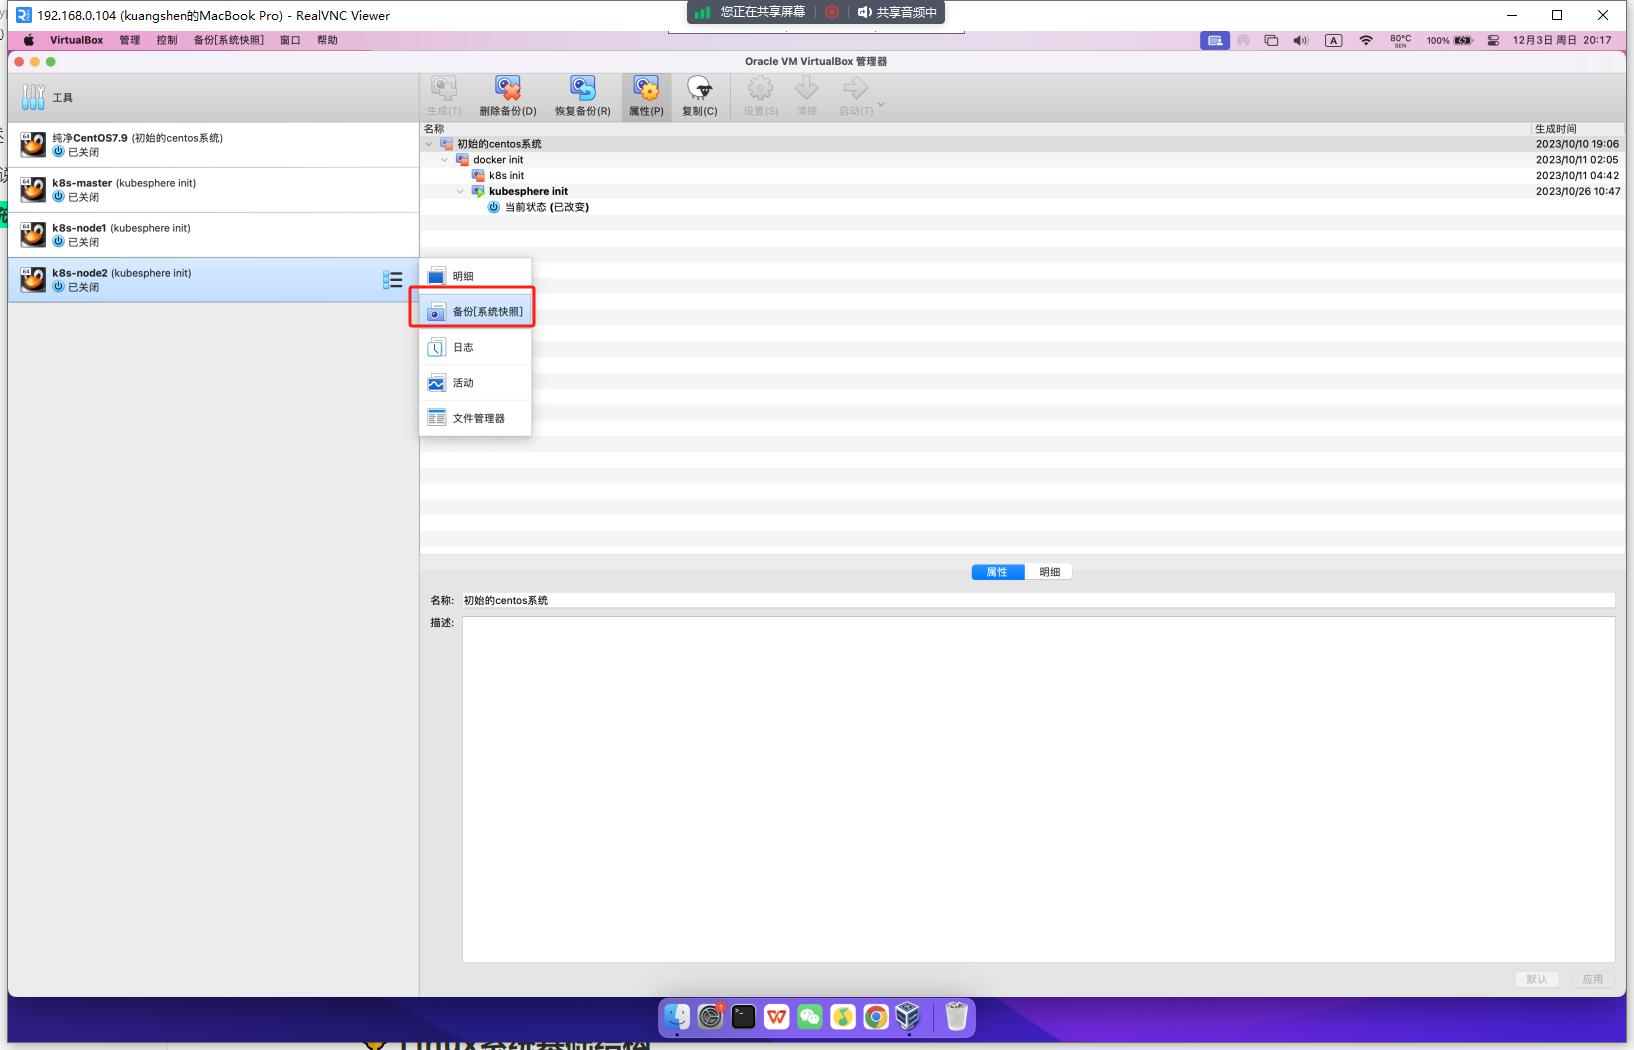
Task: Open the VirtualBox menu in menu bar
Action: (77, 40)
